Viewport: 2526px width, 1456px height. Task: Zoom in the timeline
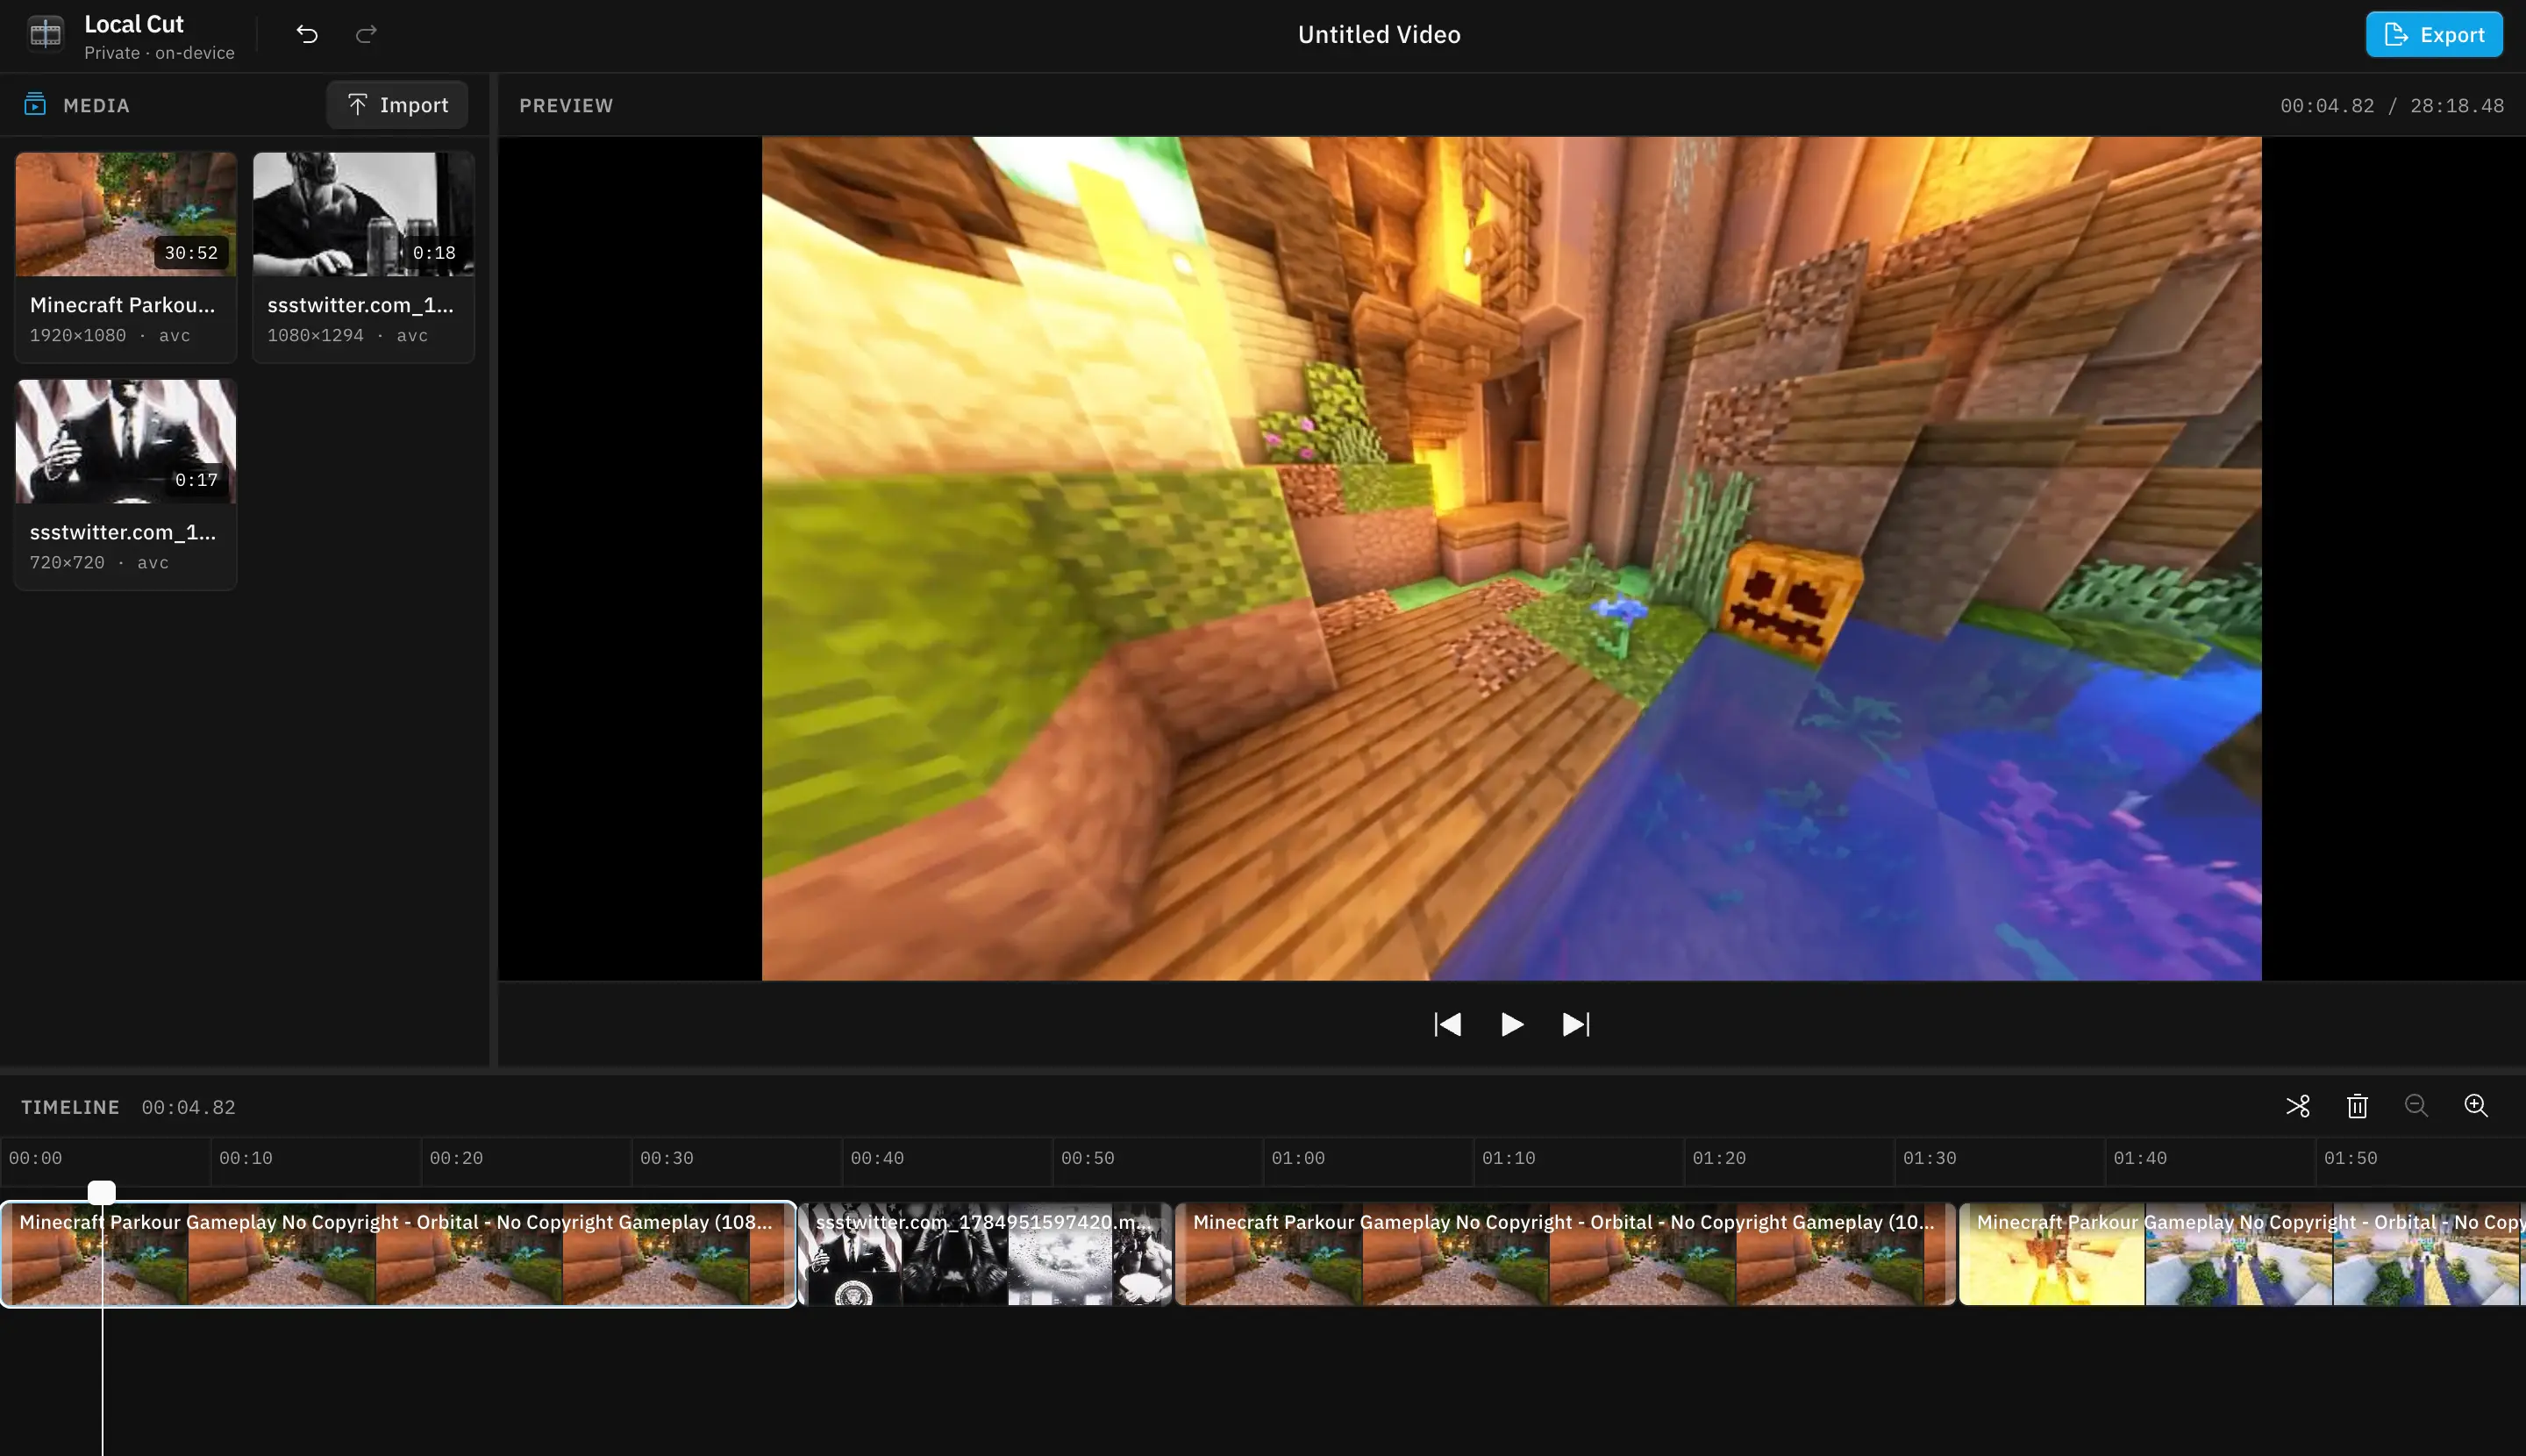(x=2476, y=1106)
